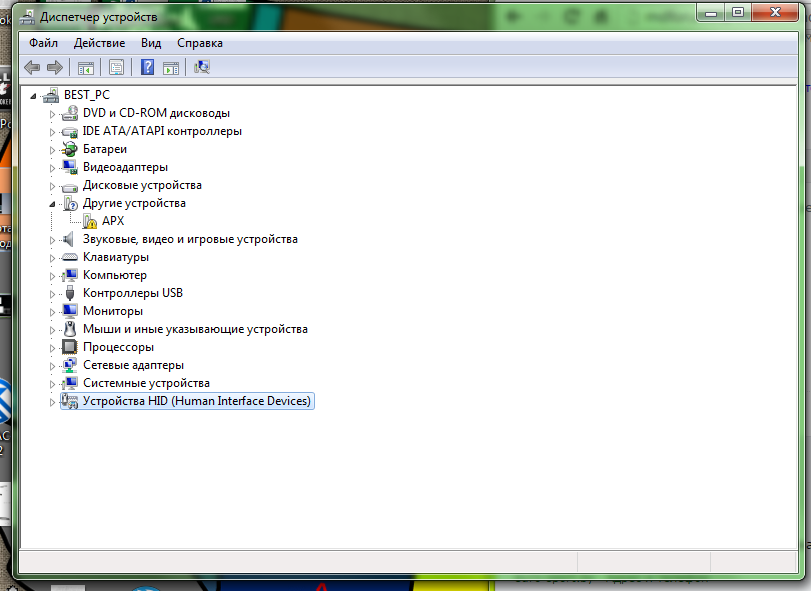Expand the Дисковые устройства node

(x=52, y=186)
